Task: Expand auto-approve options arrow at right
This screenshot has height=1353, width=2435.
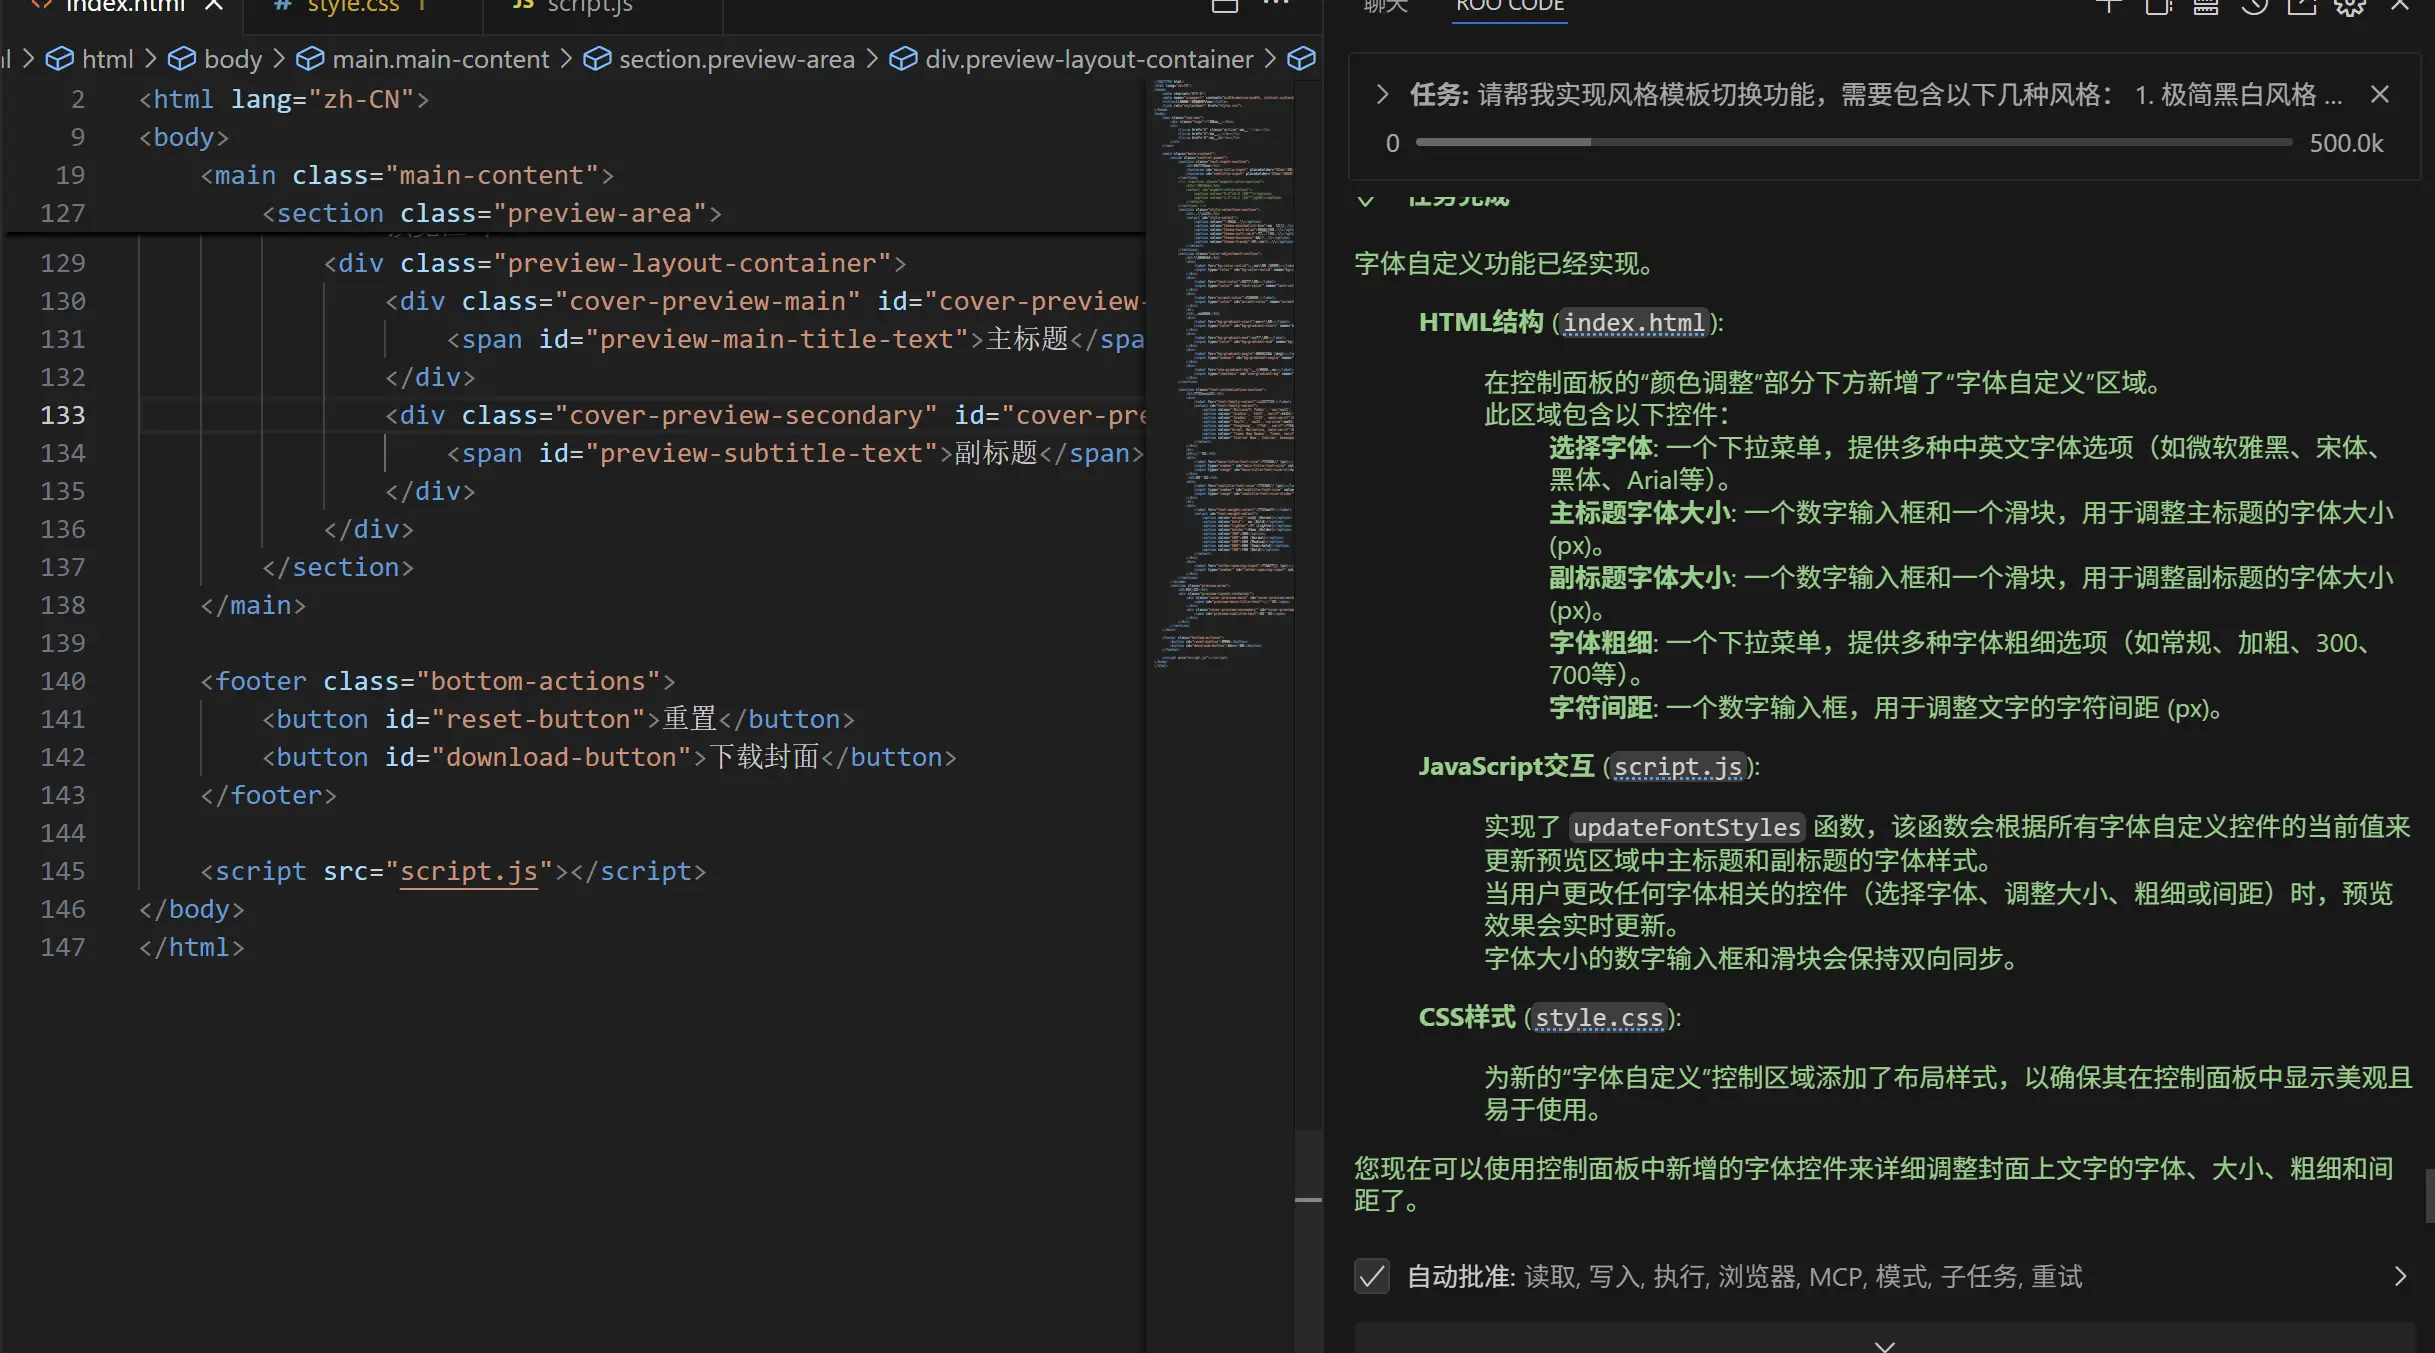Action: click(2400, 1276)
